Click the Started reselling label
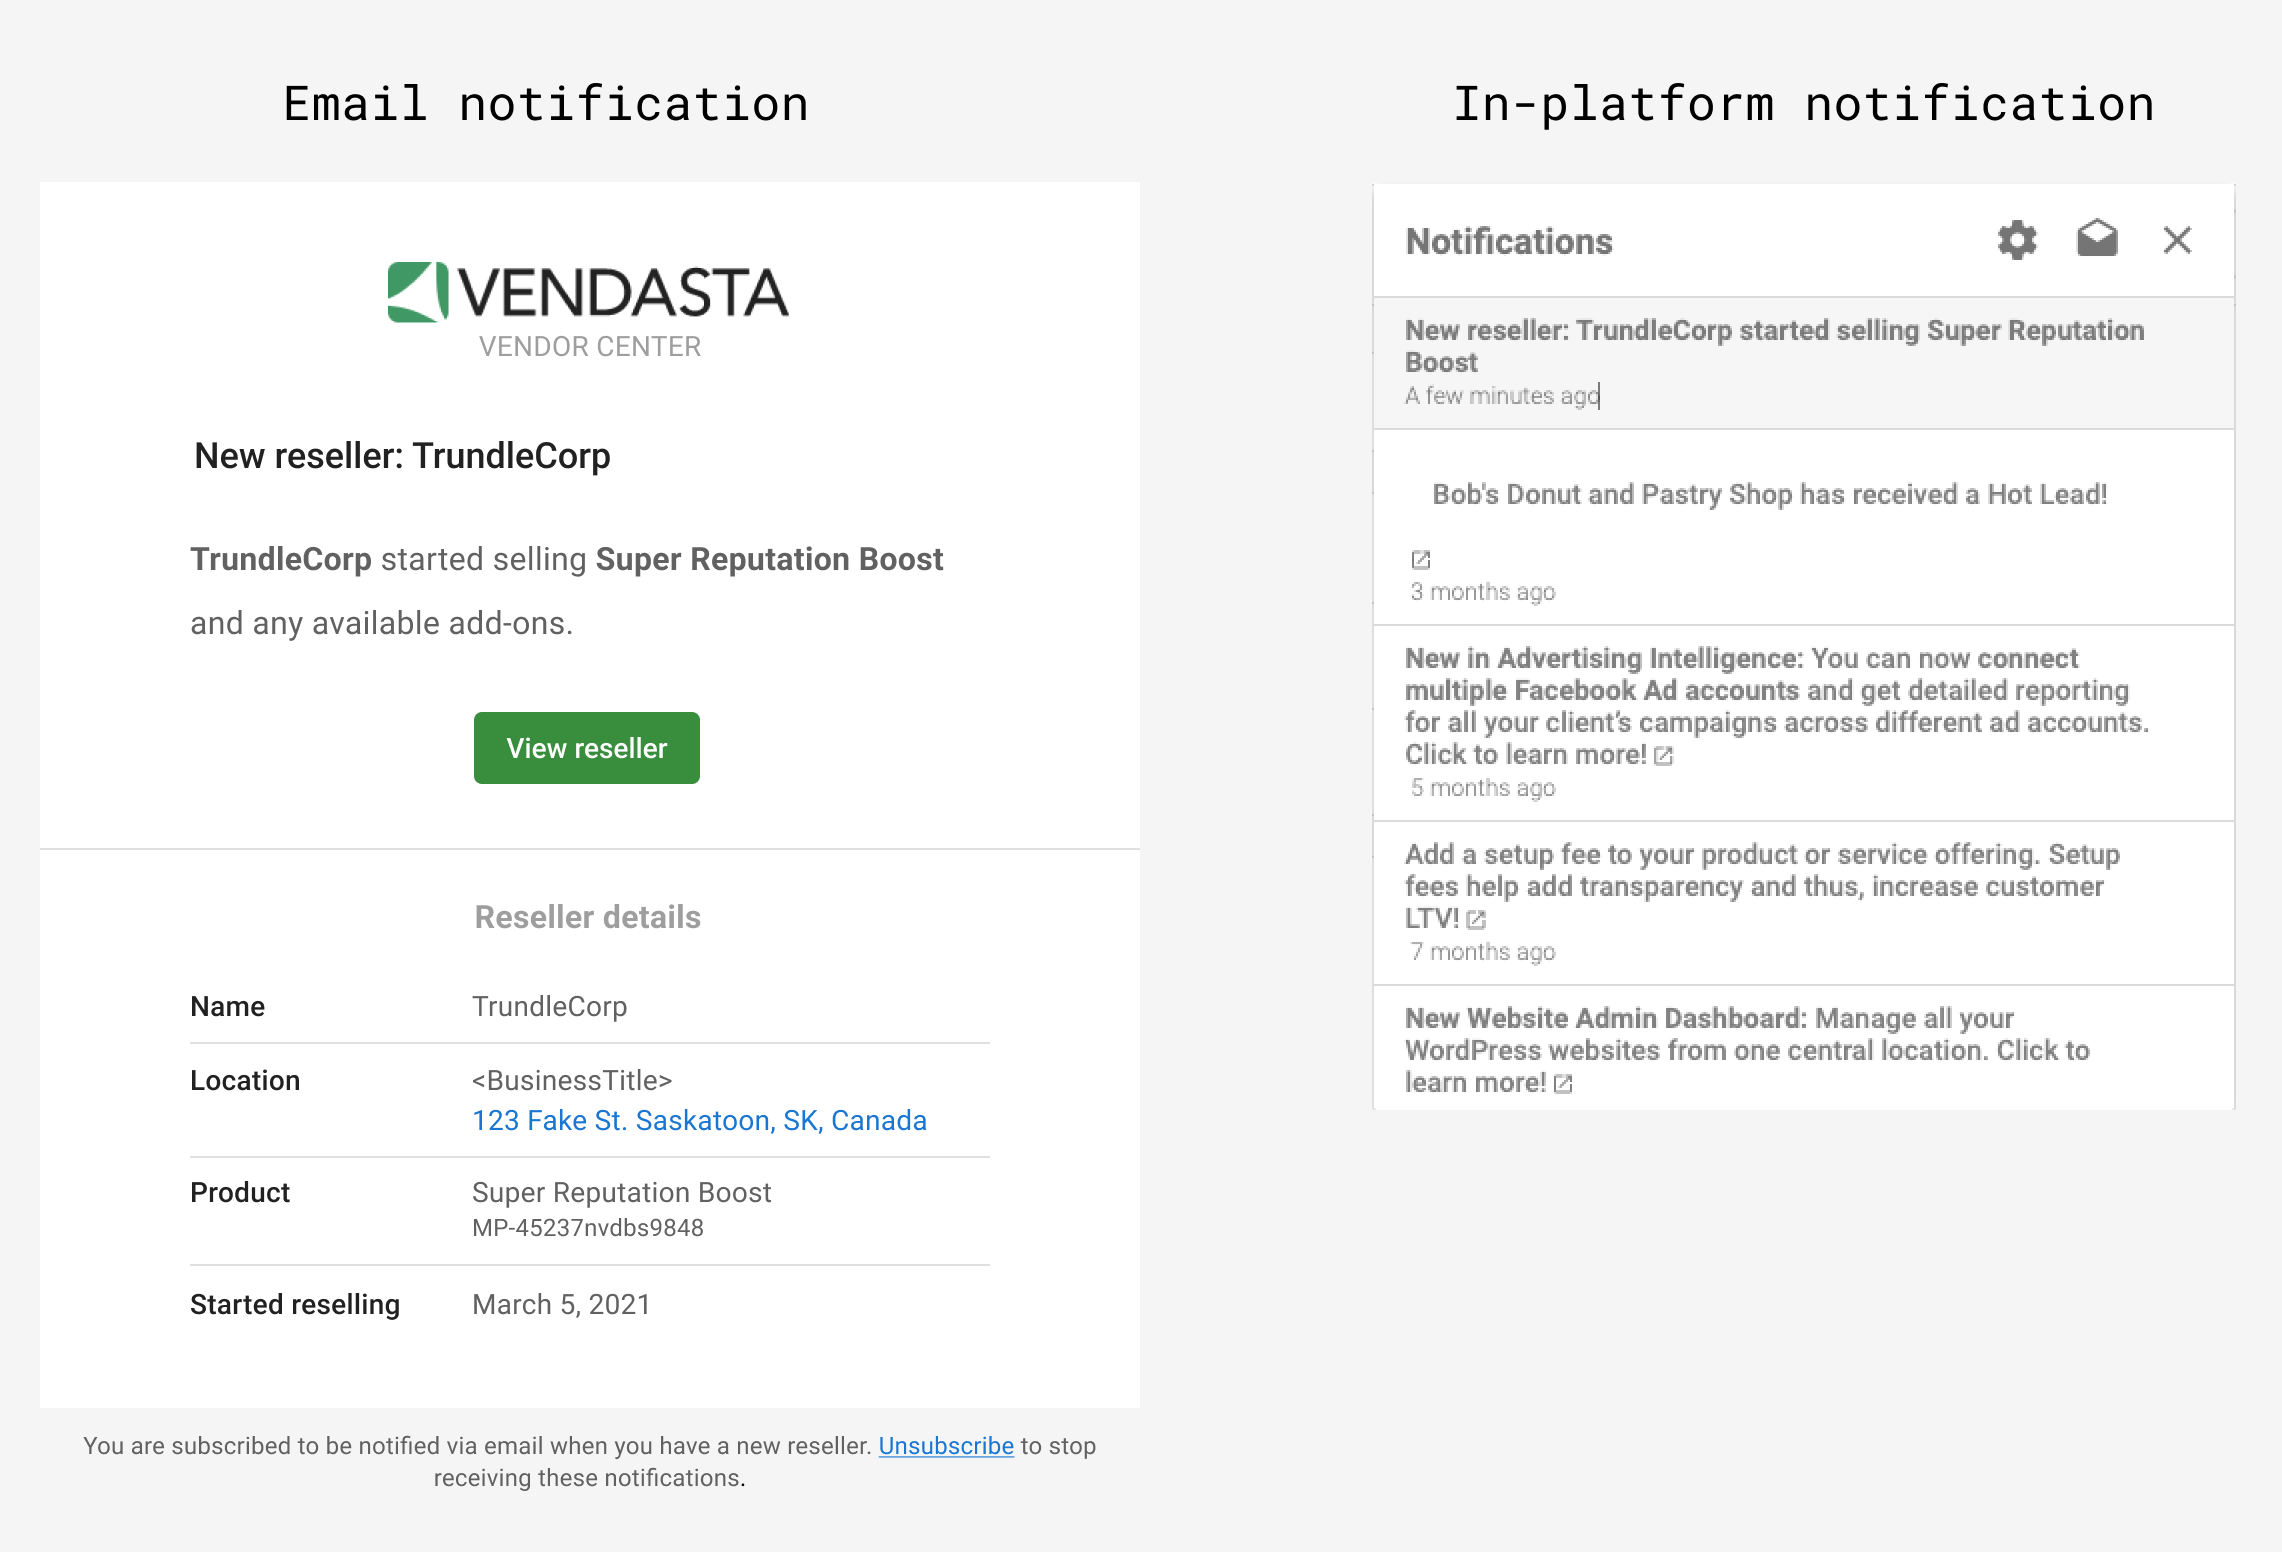The height and width of the screenshot is (1552, 2282). (x=295, y=1304)
